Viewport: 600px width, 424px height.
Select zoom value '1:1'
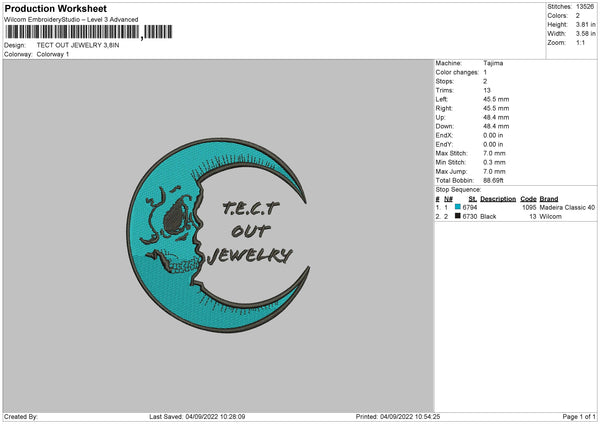pyautogui.click(x=580, y=42)
